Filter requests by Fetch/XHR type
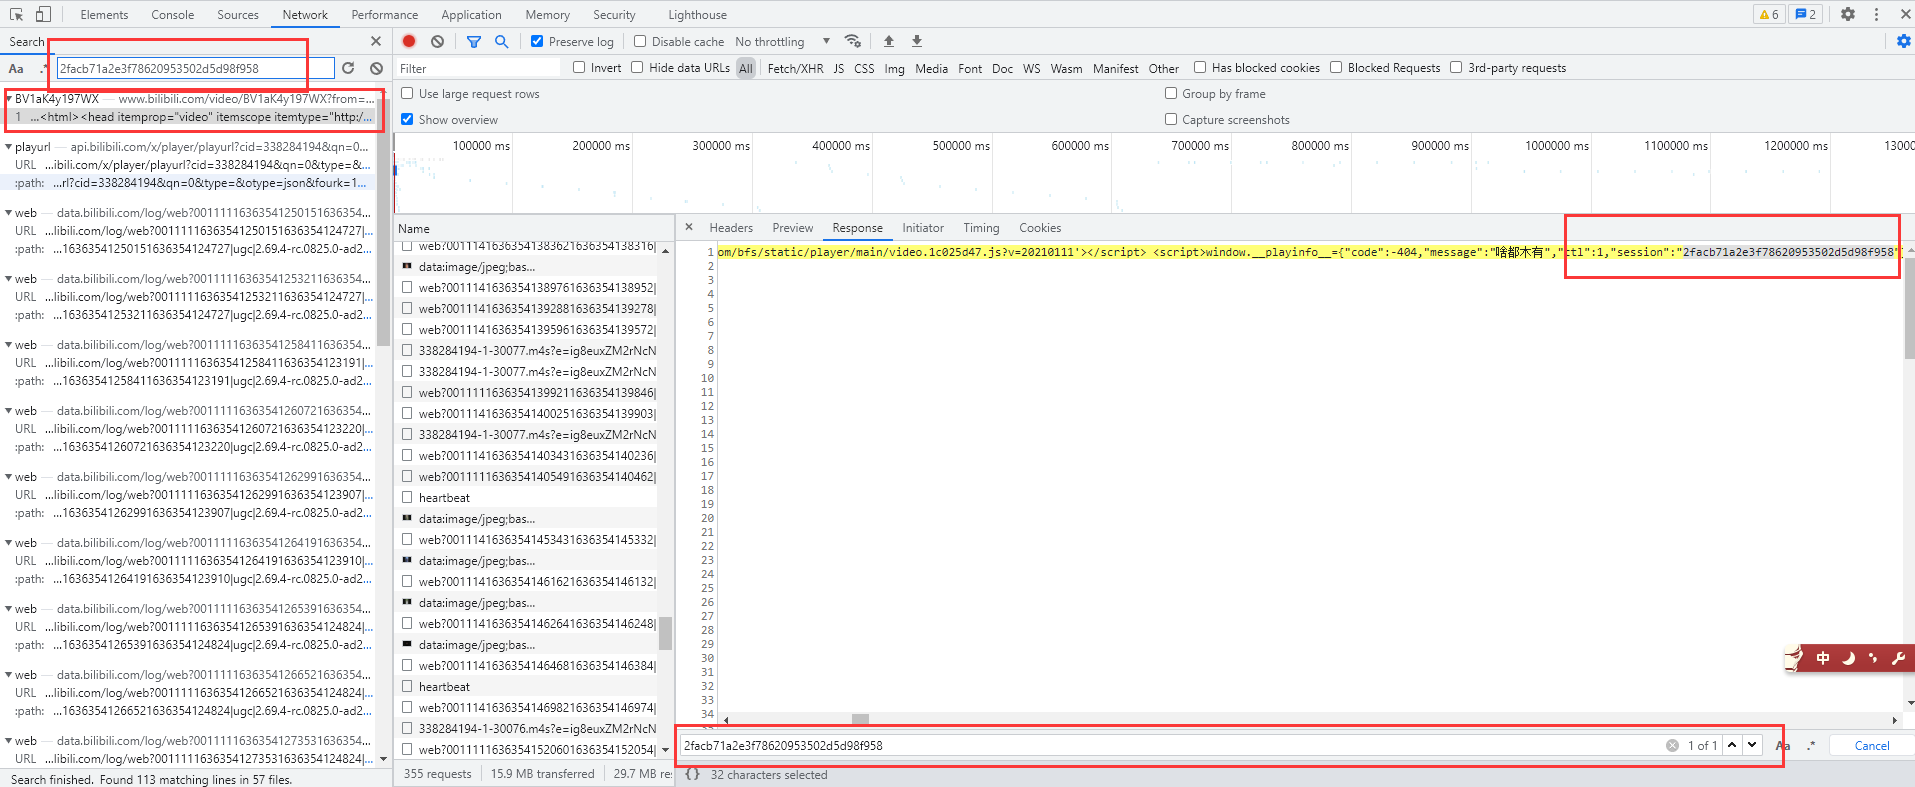Image resolution: width=1915 pixels, height=787 pixels. 796,68
